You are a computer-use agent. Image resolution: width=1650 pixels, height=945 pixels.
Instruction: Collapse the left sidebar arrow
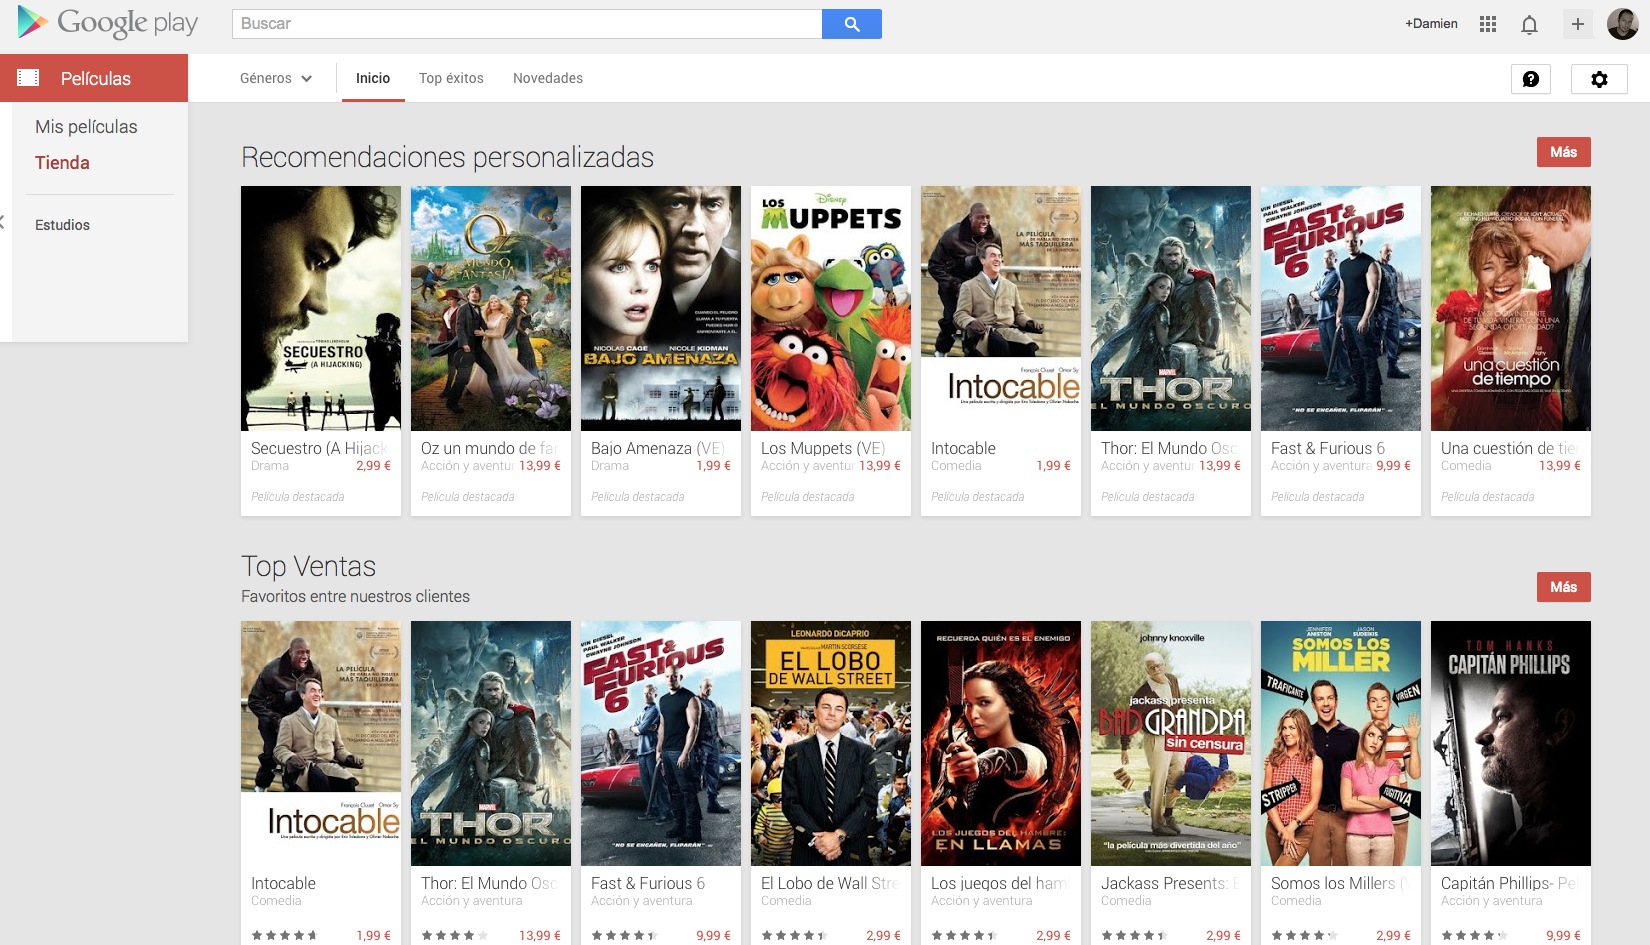click(x=3, y=222)
